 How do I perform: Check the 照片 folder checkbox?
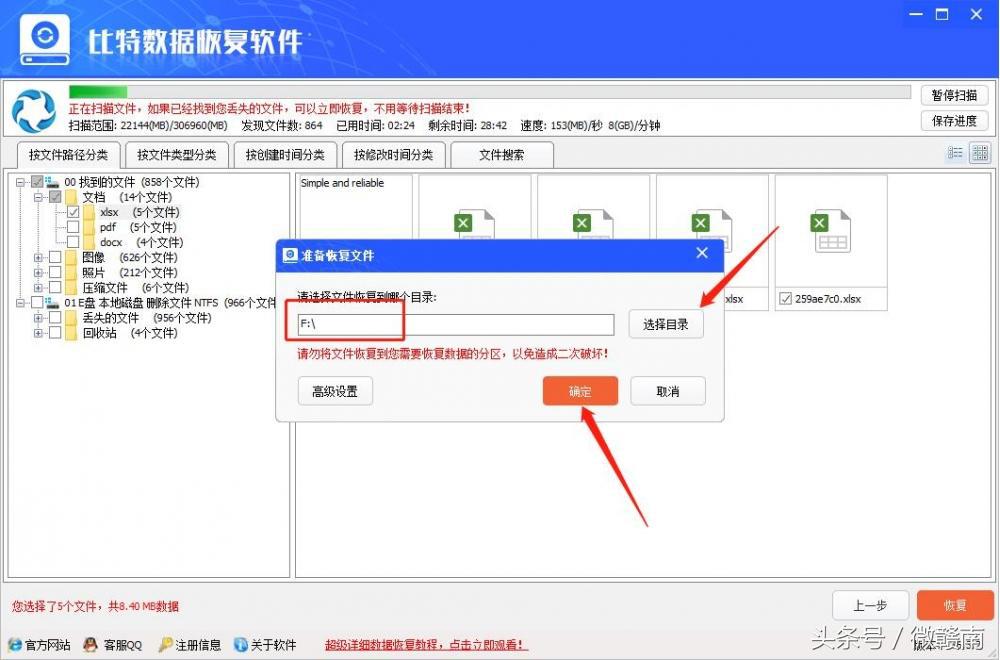(55, 273)
